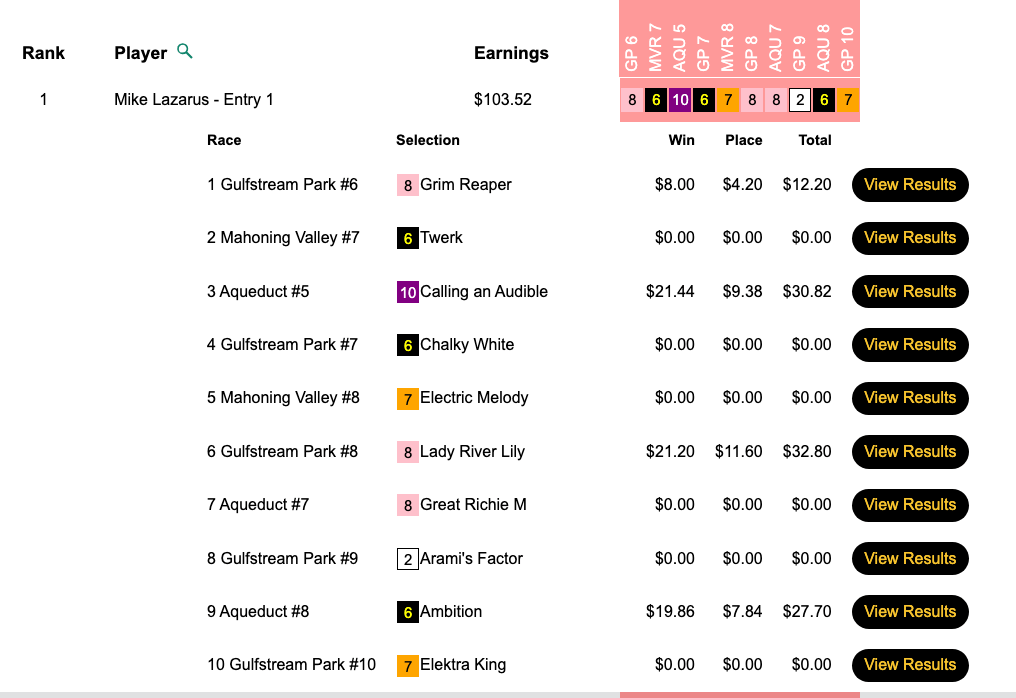
Task: Click the Rank column header
Action: [43, 53]
